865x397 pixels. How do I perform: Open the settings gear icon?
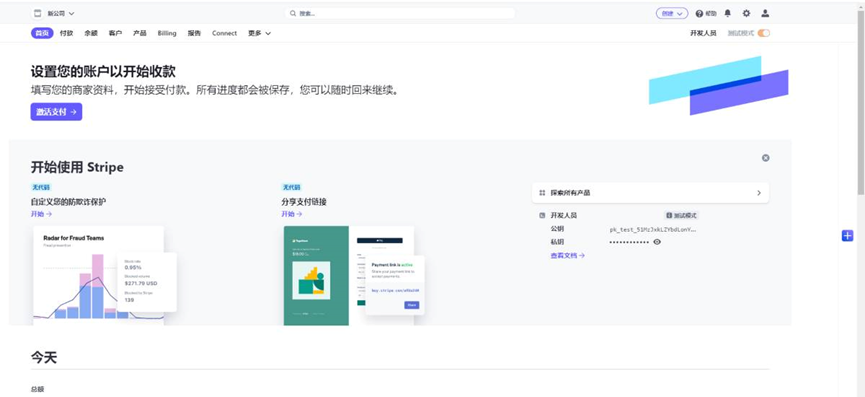coord(746,13)
